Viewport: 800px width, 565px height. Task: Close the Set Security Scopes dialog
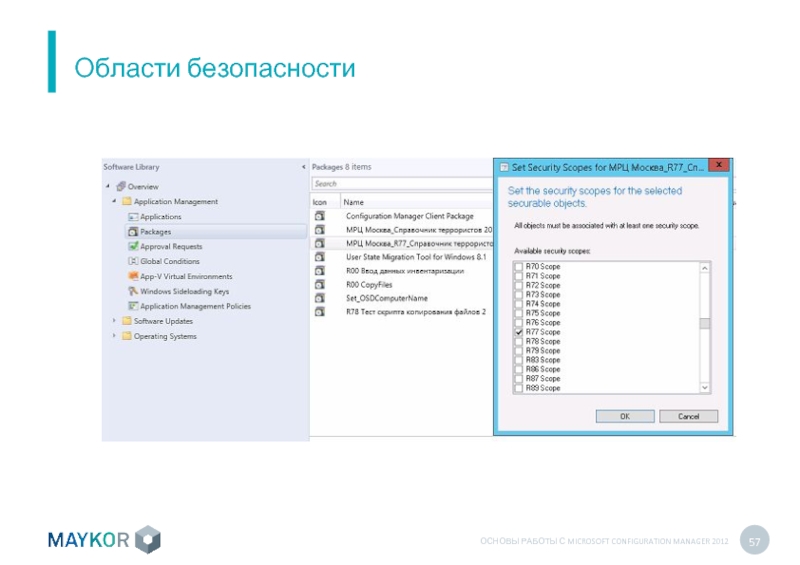coord(719,165)
